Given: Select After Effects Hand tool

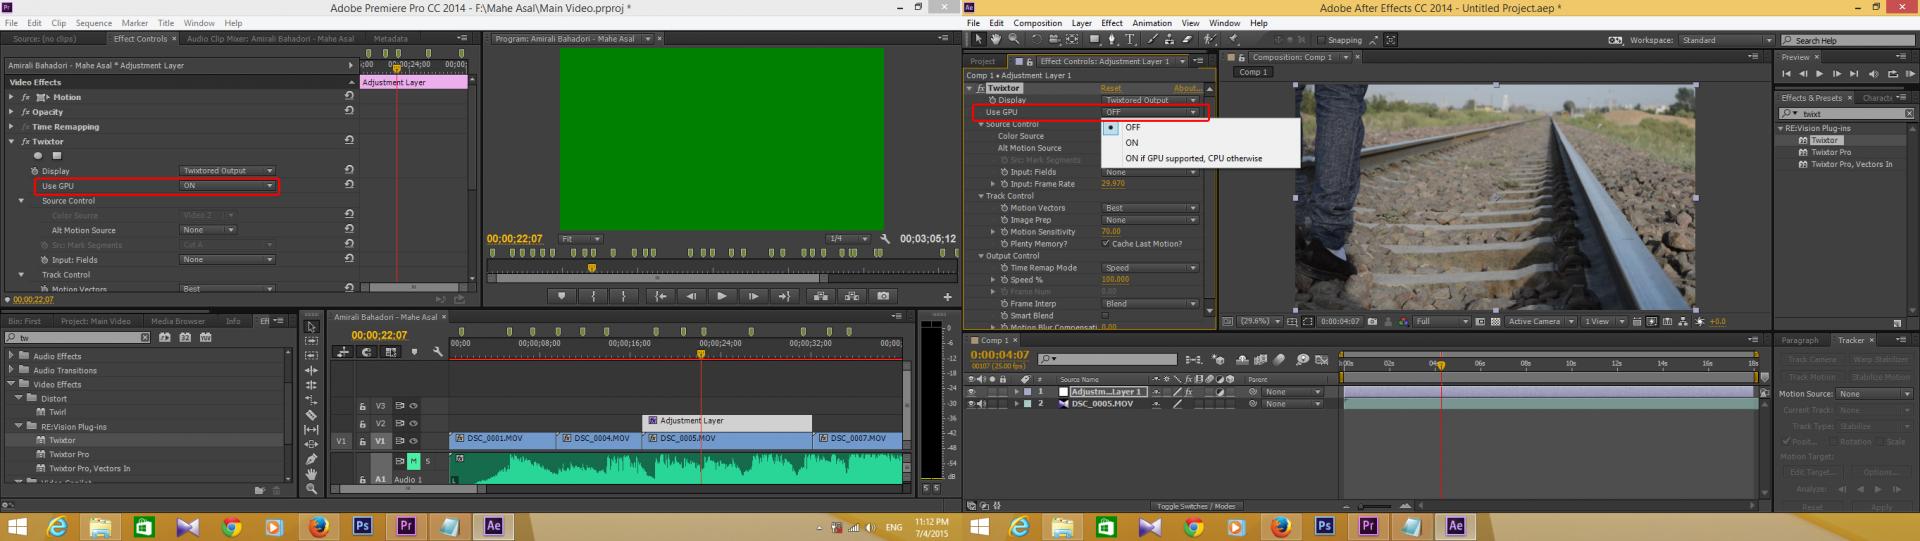Looking at the screenshot, I should pos(996,40).
